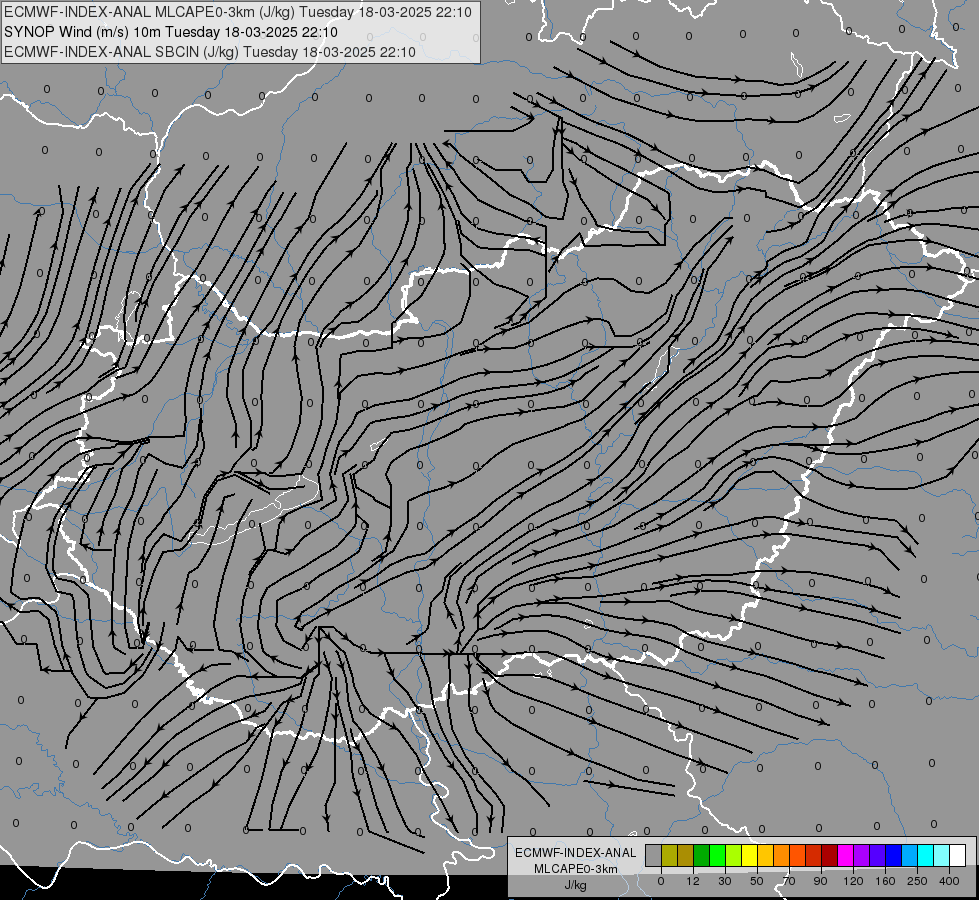Viewport: 979px width, 900px height.
Task: Select the 30 tick label on the colorbar
Action: click(x=725, y=881)
